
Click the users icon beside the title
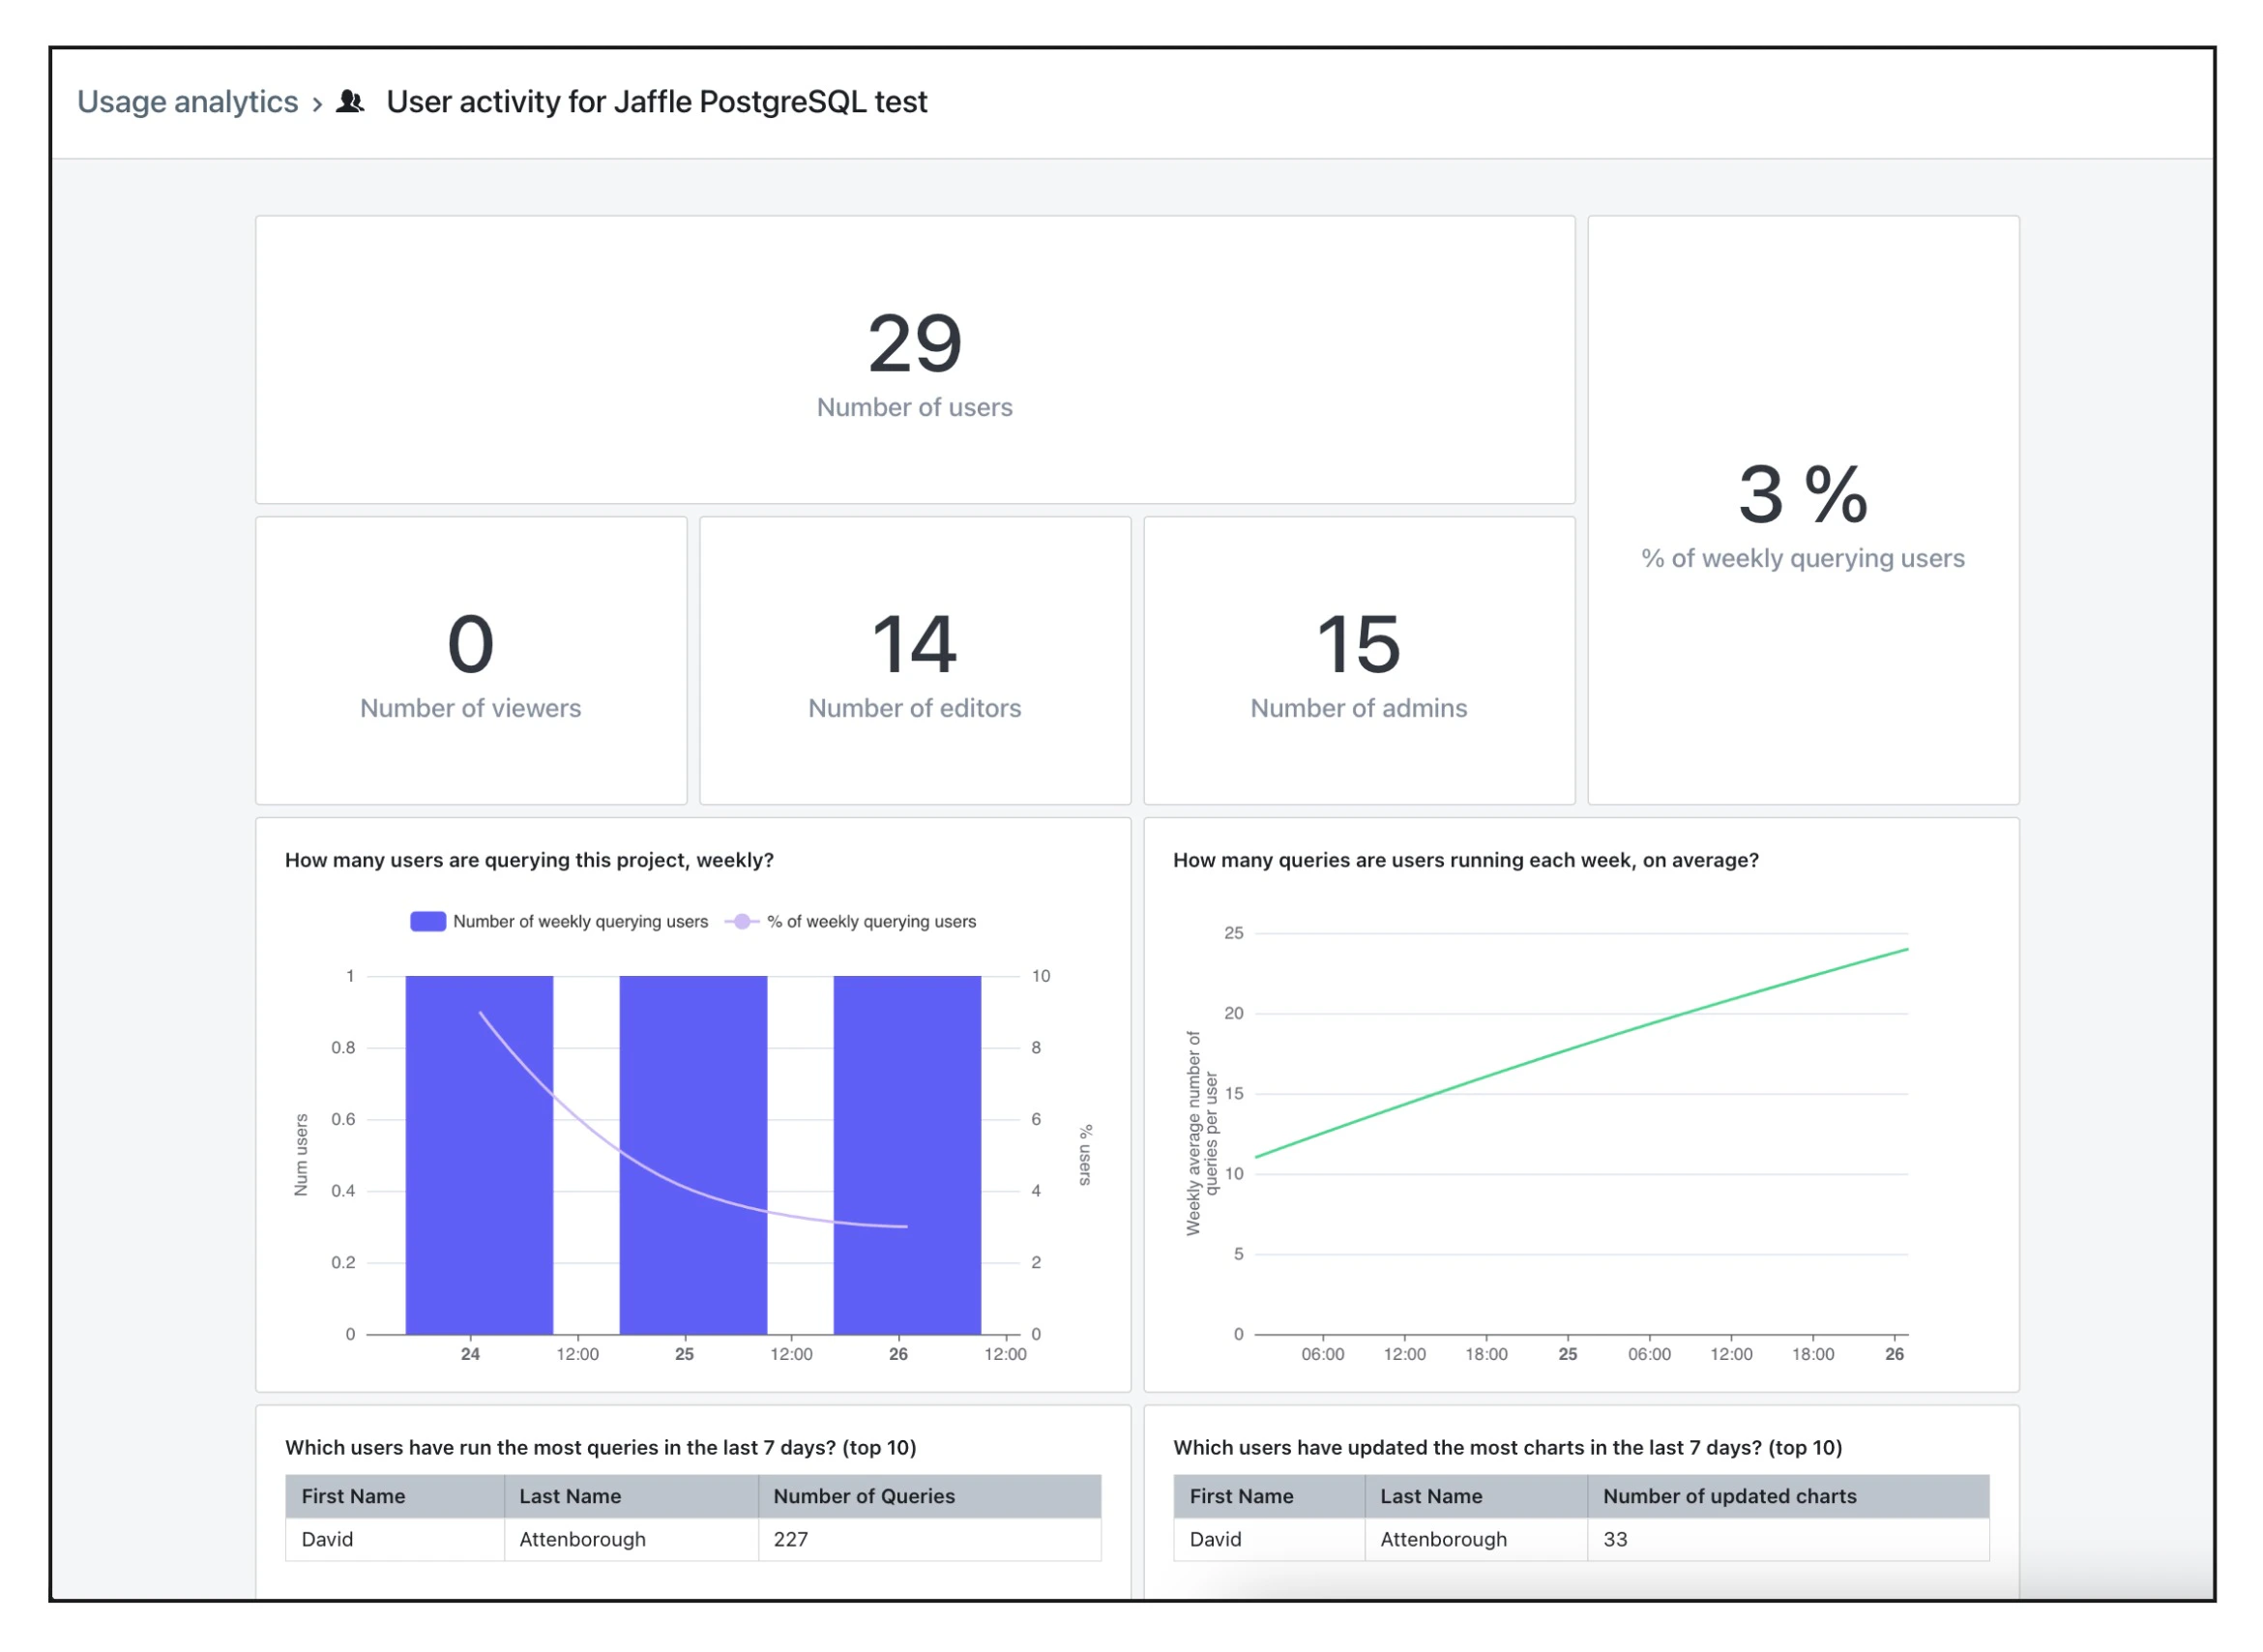(x=349, y=102)
